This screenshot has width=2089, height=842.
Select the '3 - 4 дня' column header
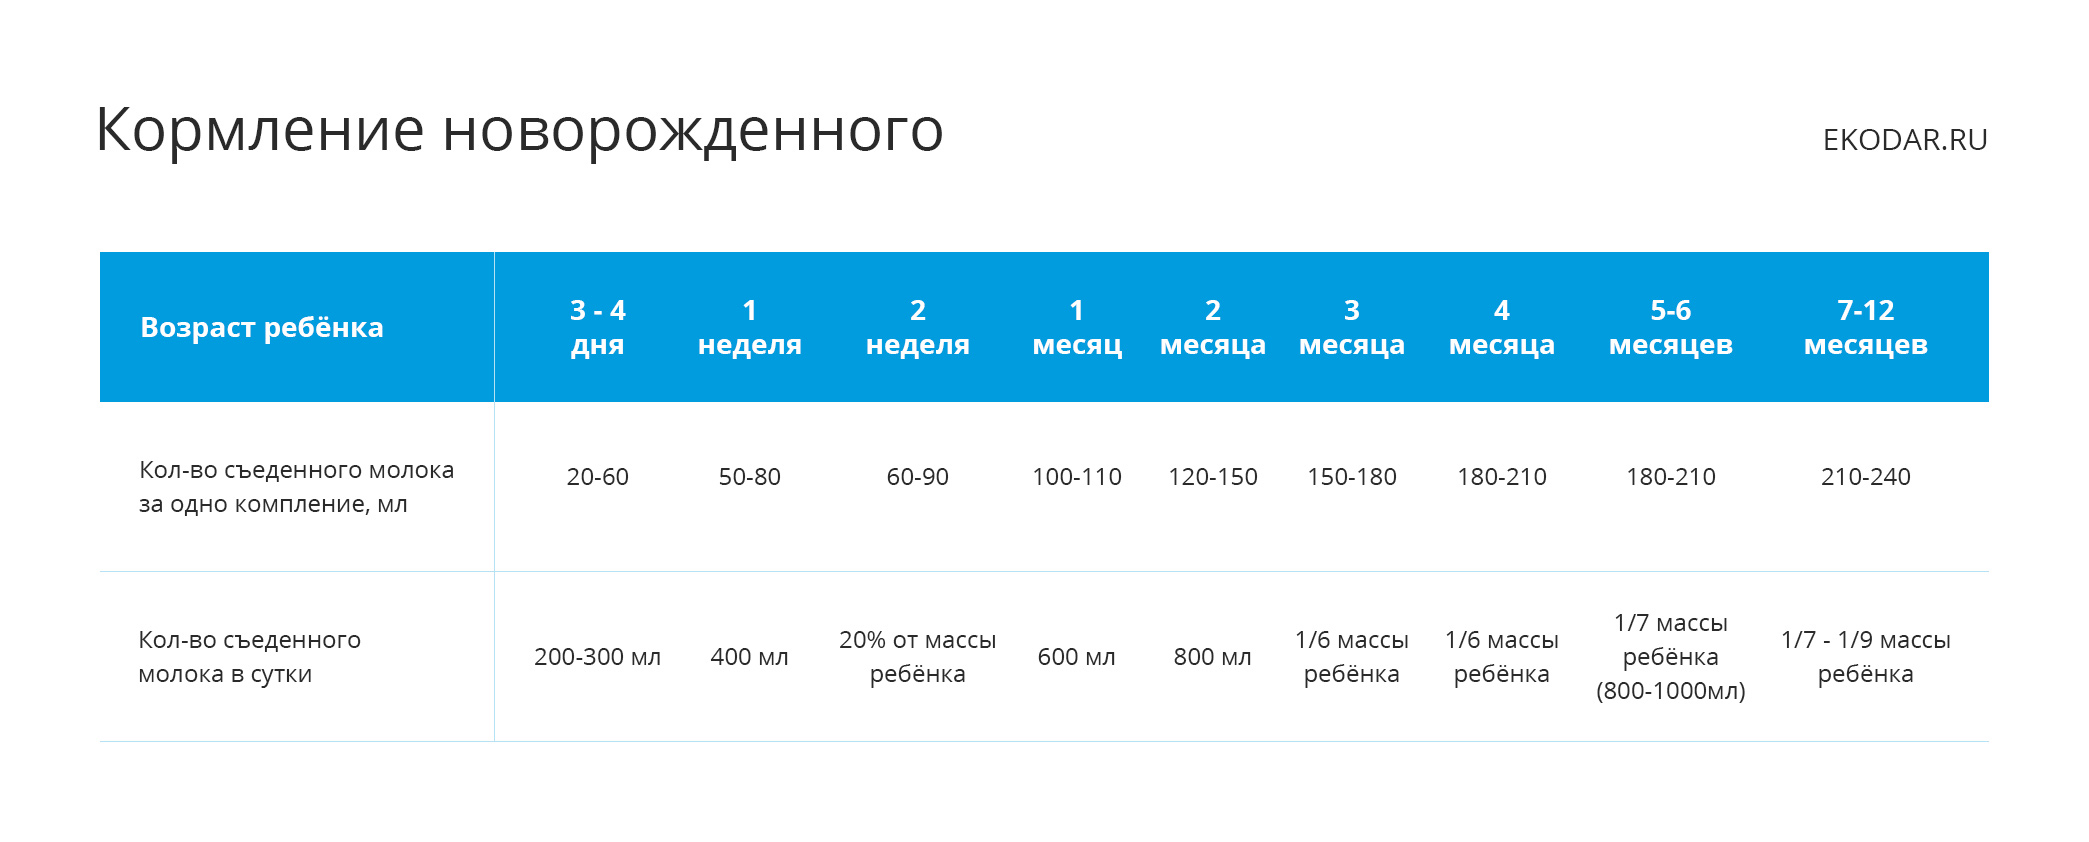tap(598, 327)
